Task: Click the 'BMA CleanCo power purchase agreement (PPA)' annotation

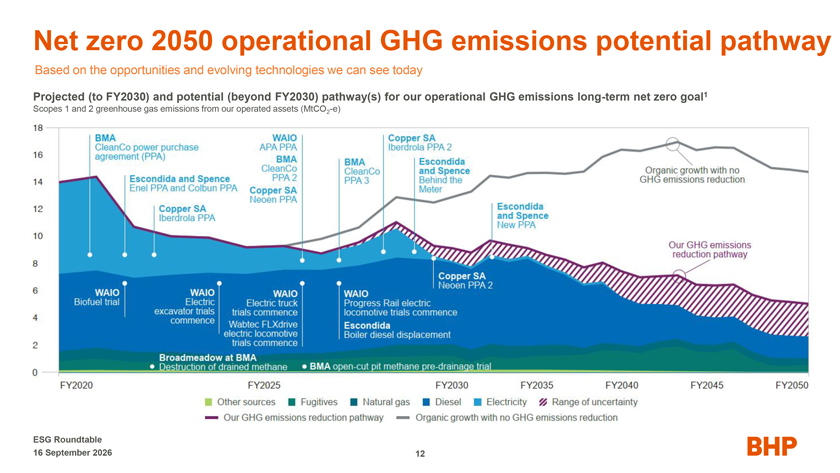Action: click(x=146, y=147)
